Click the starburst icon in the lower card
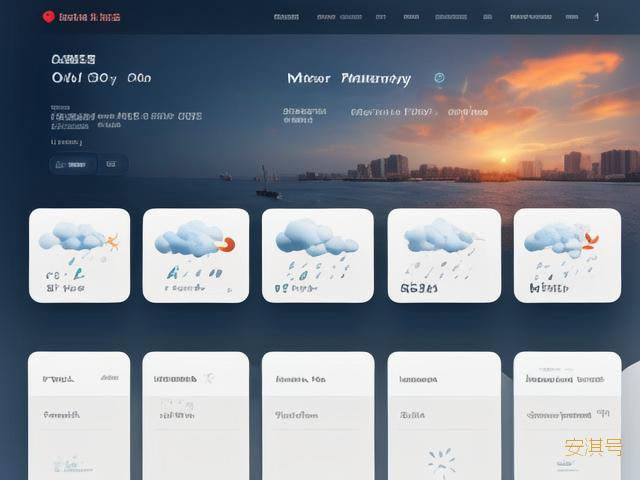The height and width of the screenshot is (480, 640). [441, 462]
